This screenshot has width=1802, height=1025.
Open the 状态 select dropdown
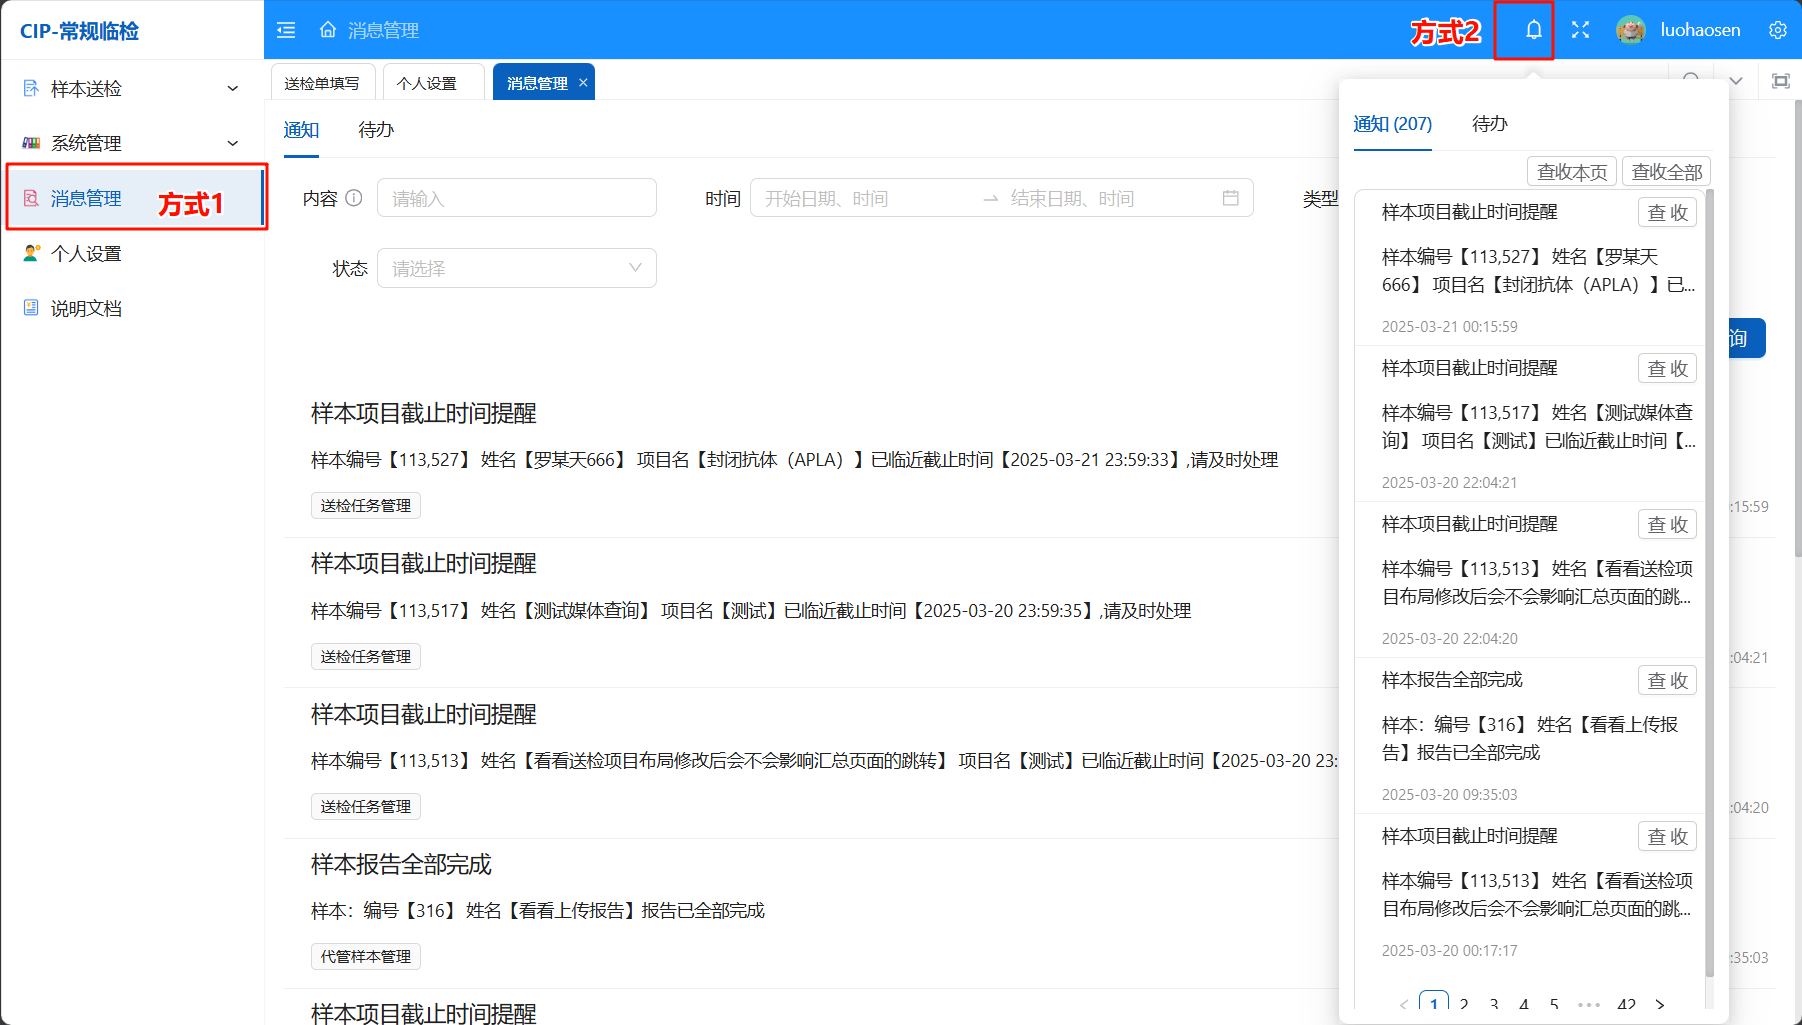click(516, 268)
